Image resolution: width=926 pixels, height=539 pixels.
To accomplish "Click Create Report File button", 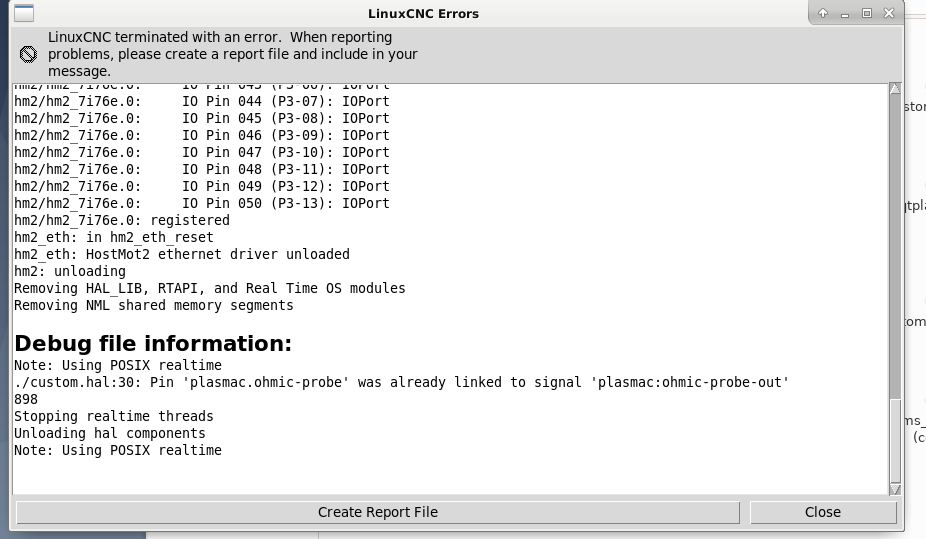I will click(378, 512).
